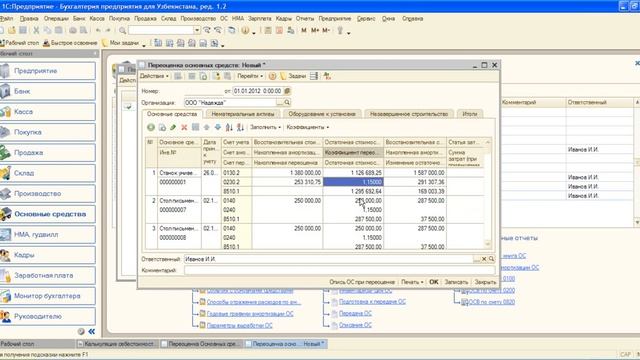
Task: Sort ascending in the fixed assets table
Action: click(x=229, y=127)
